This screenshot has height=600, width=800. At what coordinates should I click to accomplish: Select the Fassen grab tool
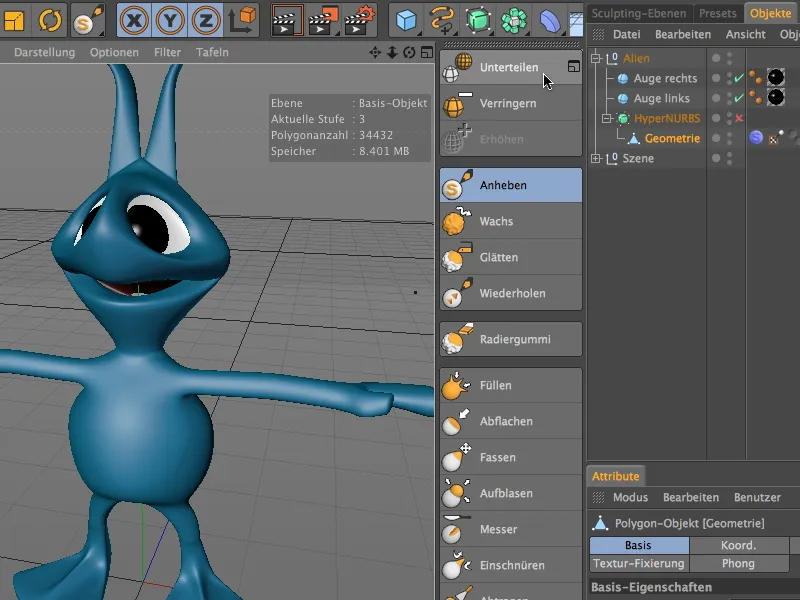[510, 458]
